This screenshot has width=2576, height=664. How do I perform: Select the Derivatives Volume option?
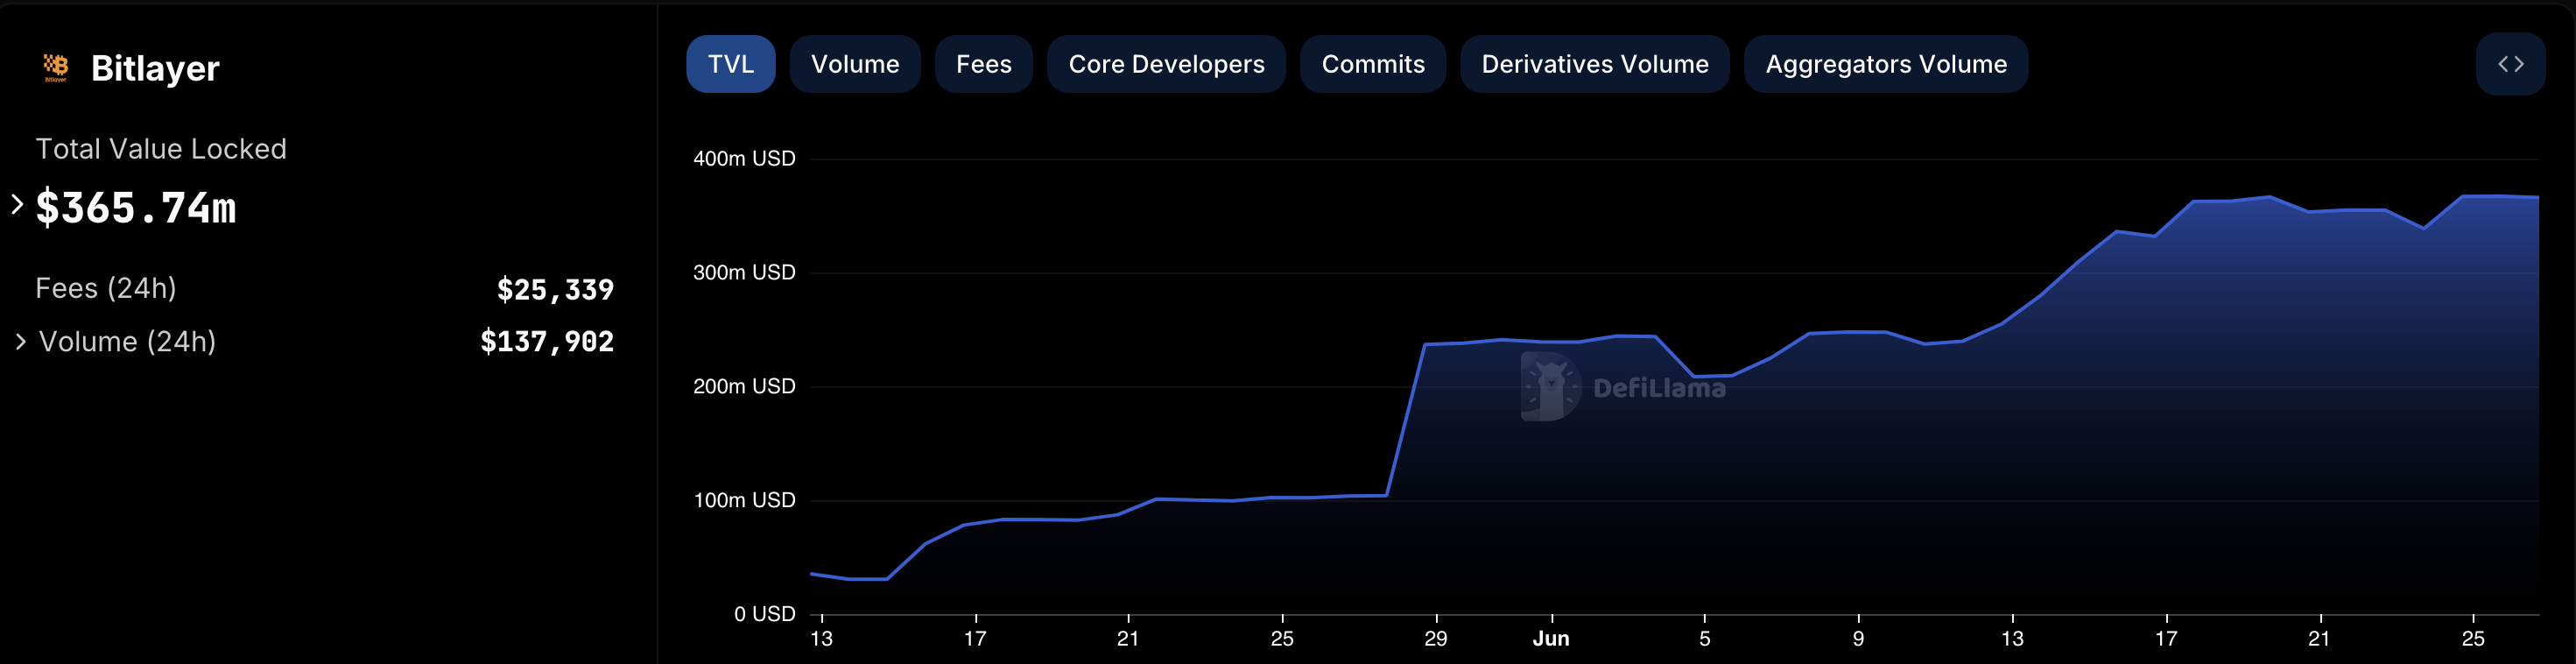[x=1594, y=65]
